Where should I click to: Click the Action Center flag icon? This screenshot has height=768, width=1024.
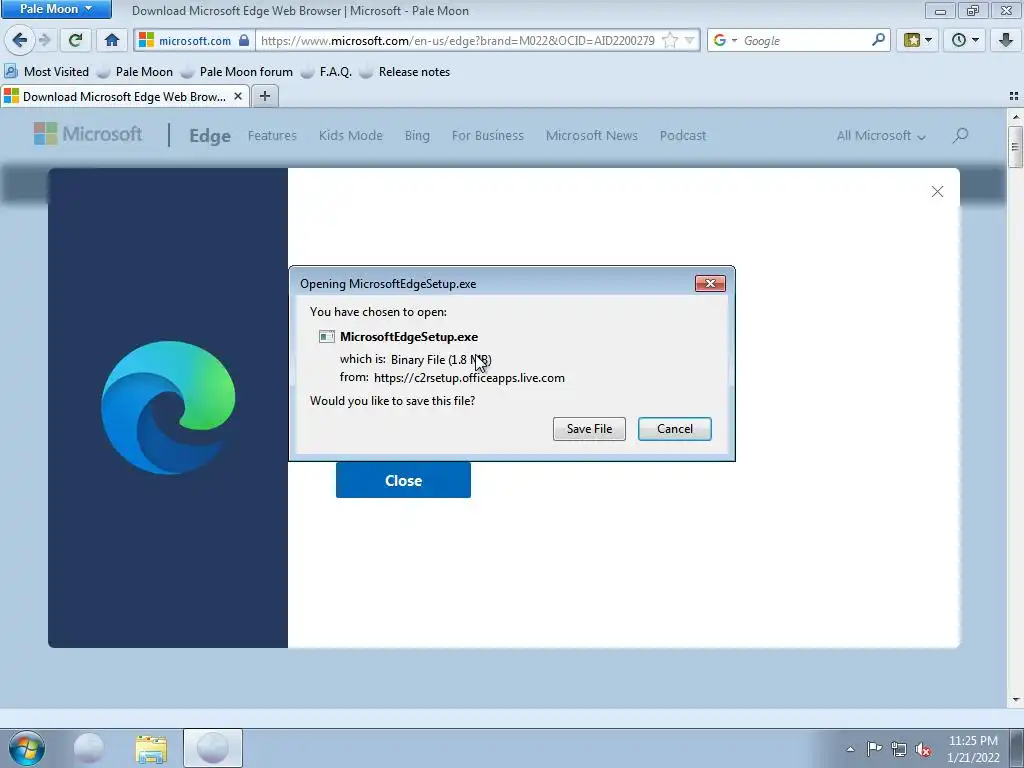pos(874,749)
